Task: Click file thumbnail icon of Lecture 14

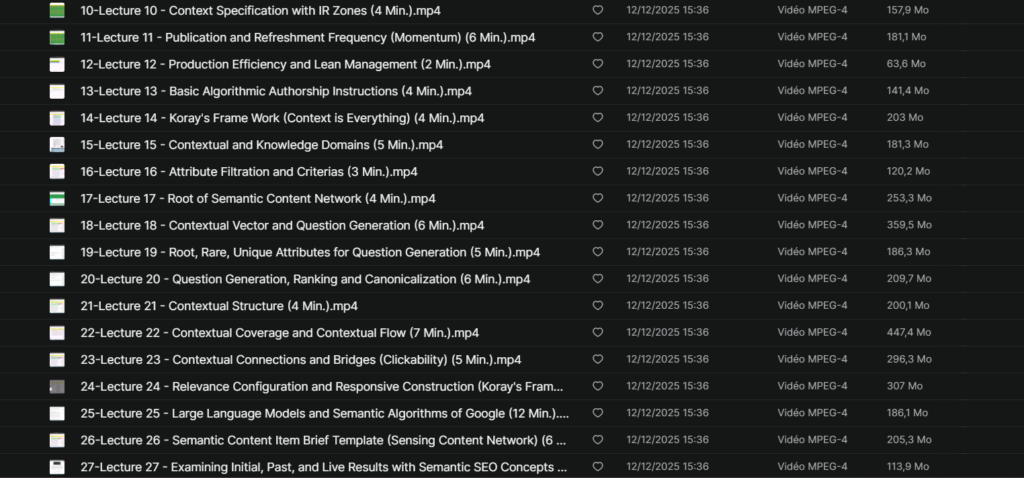Action: (x=57, y=118)
